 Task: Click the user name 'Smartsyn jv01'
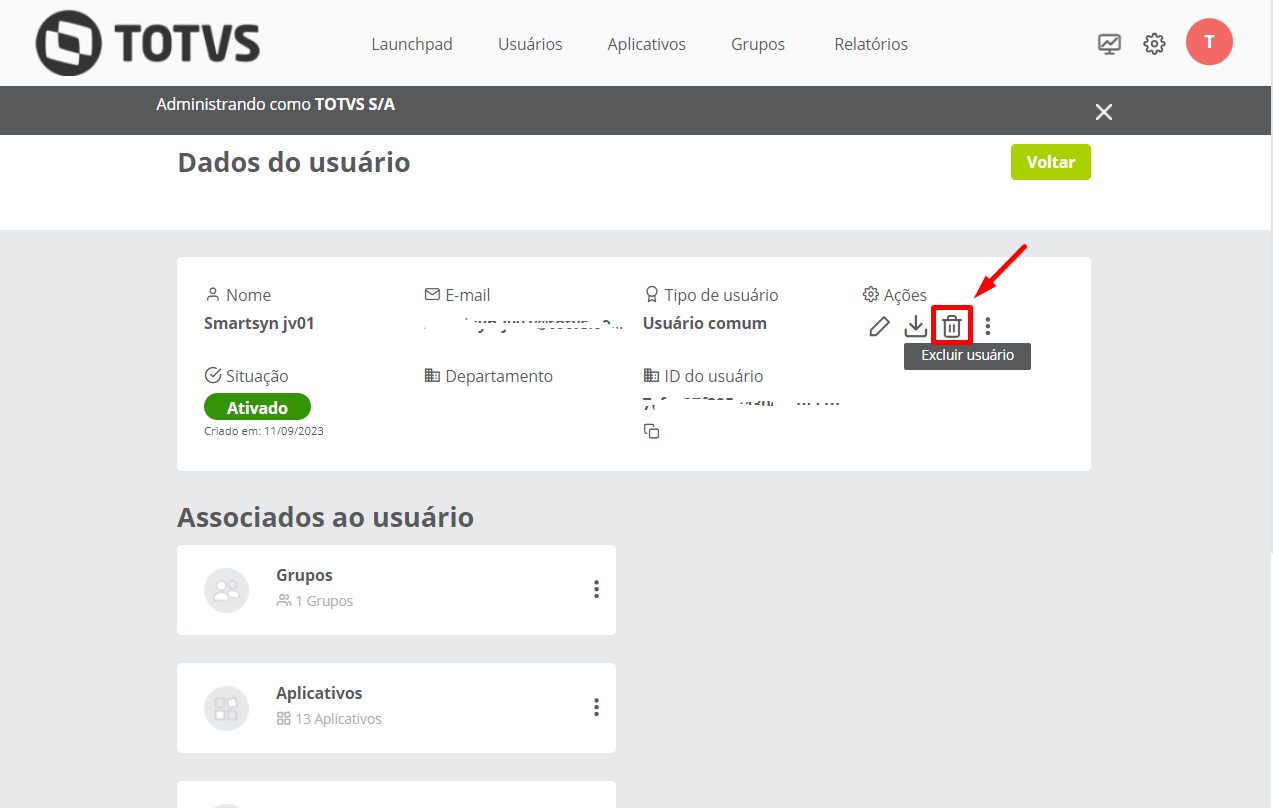259,323
